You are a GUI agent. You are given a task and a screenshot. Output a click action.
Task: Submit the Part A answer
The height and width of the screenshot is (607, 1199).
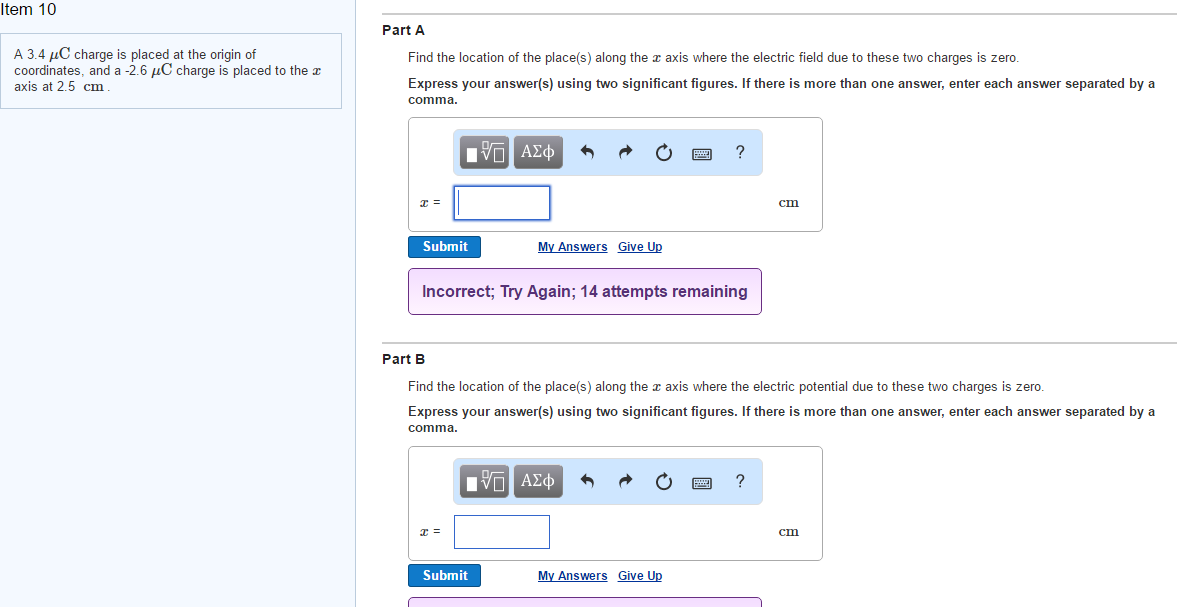click(444, 246)
